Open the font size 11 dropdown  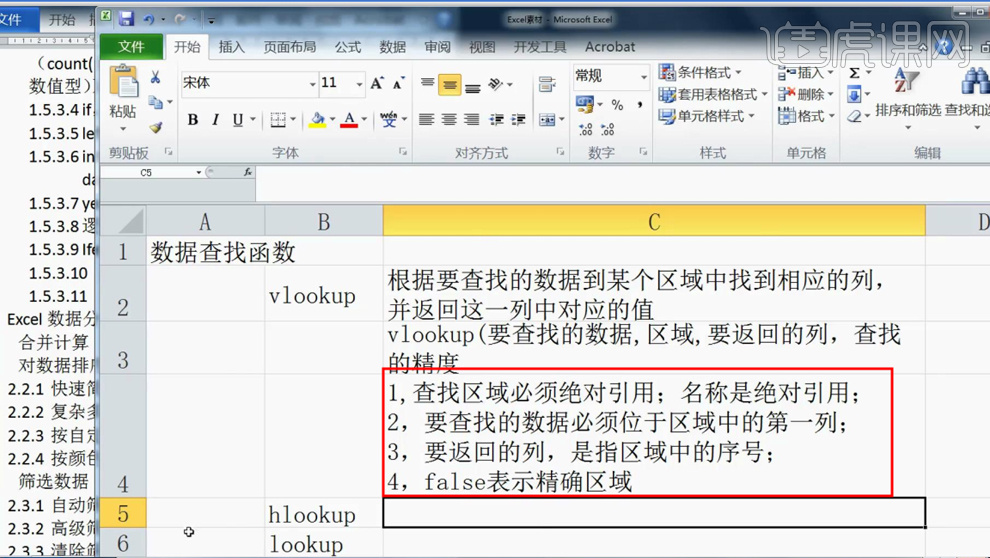359,84
